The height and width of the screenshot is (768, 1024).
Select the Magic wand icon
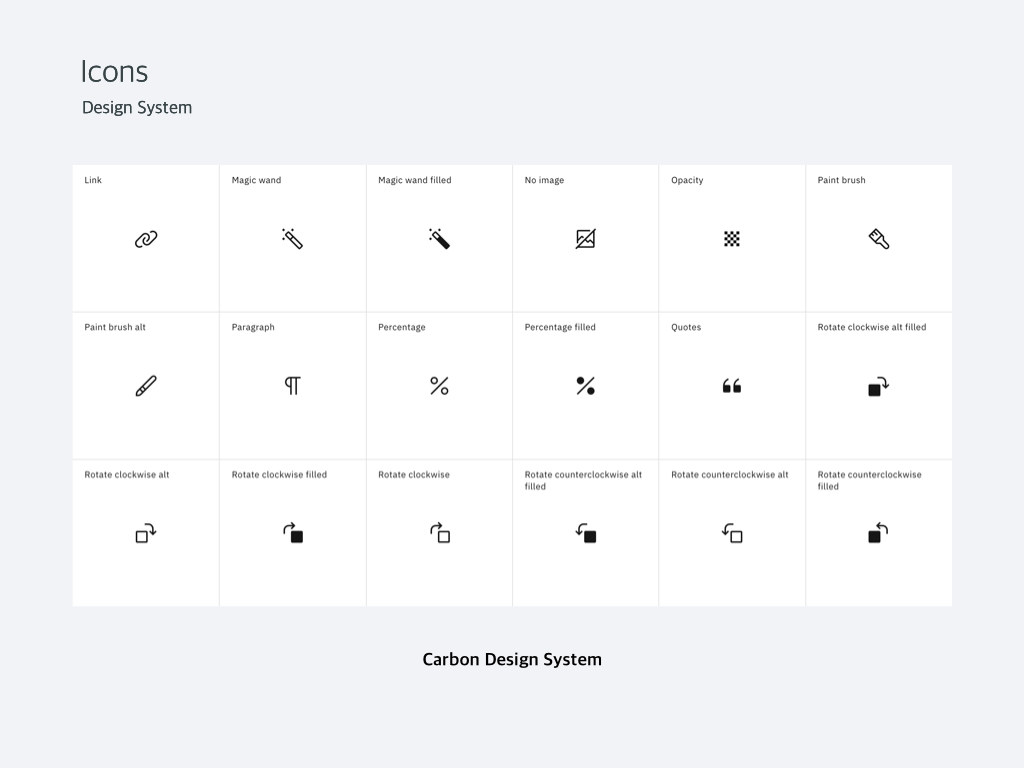pos(293,239)
